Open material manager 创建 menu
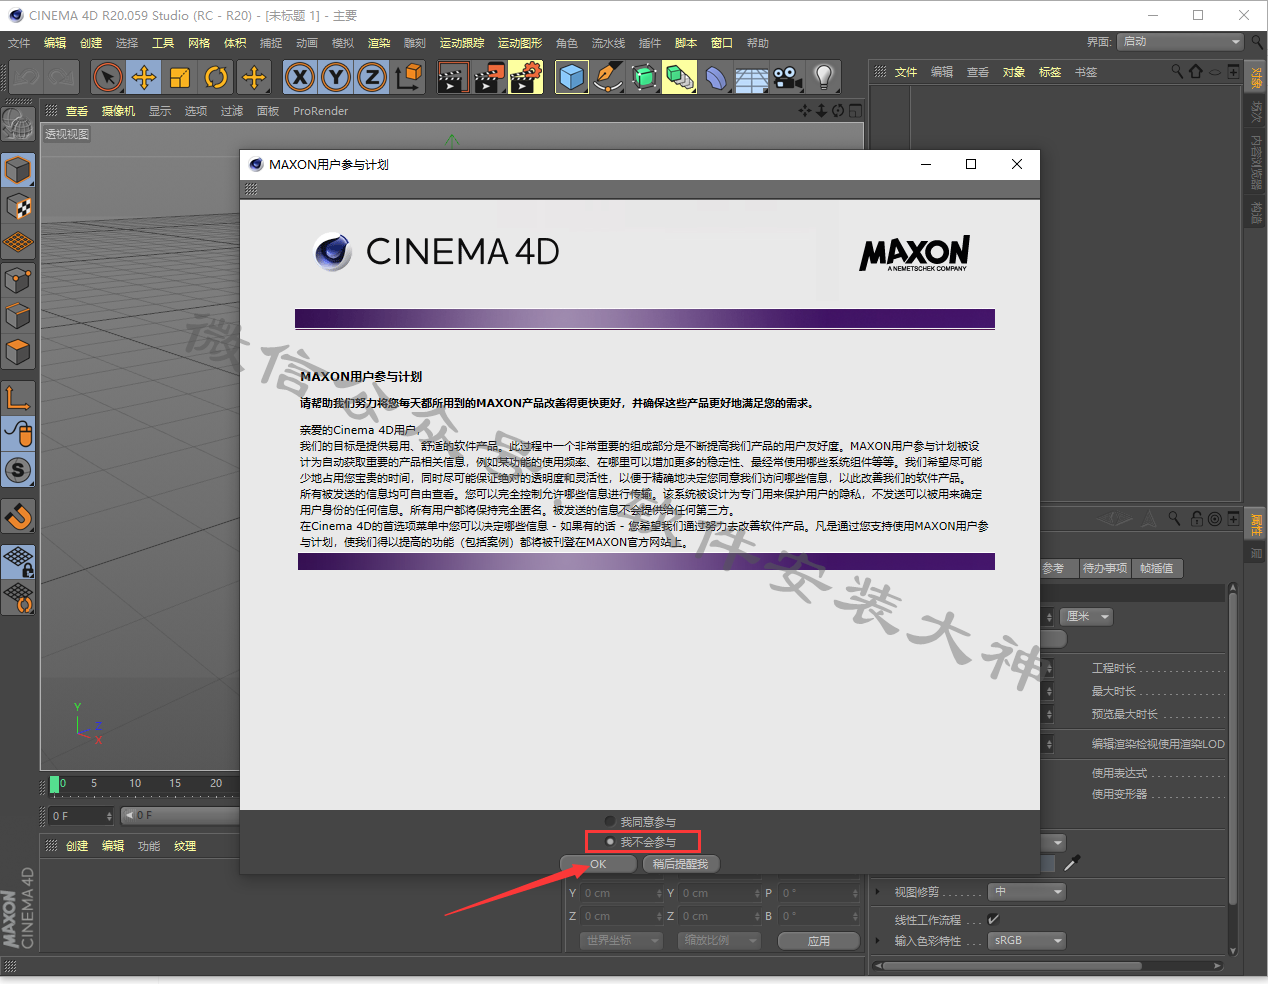 pos(77,846)
